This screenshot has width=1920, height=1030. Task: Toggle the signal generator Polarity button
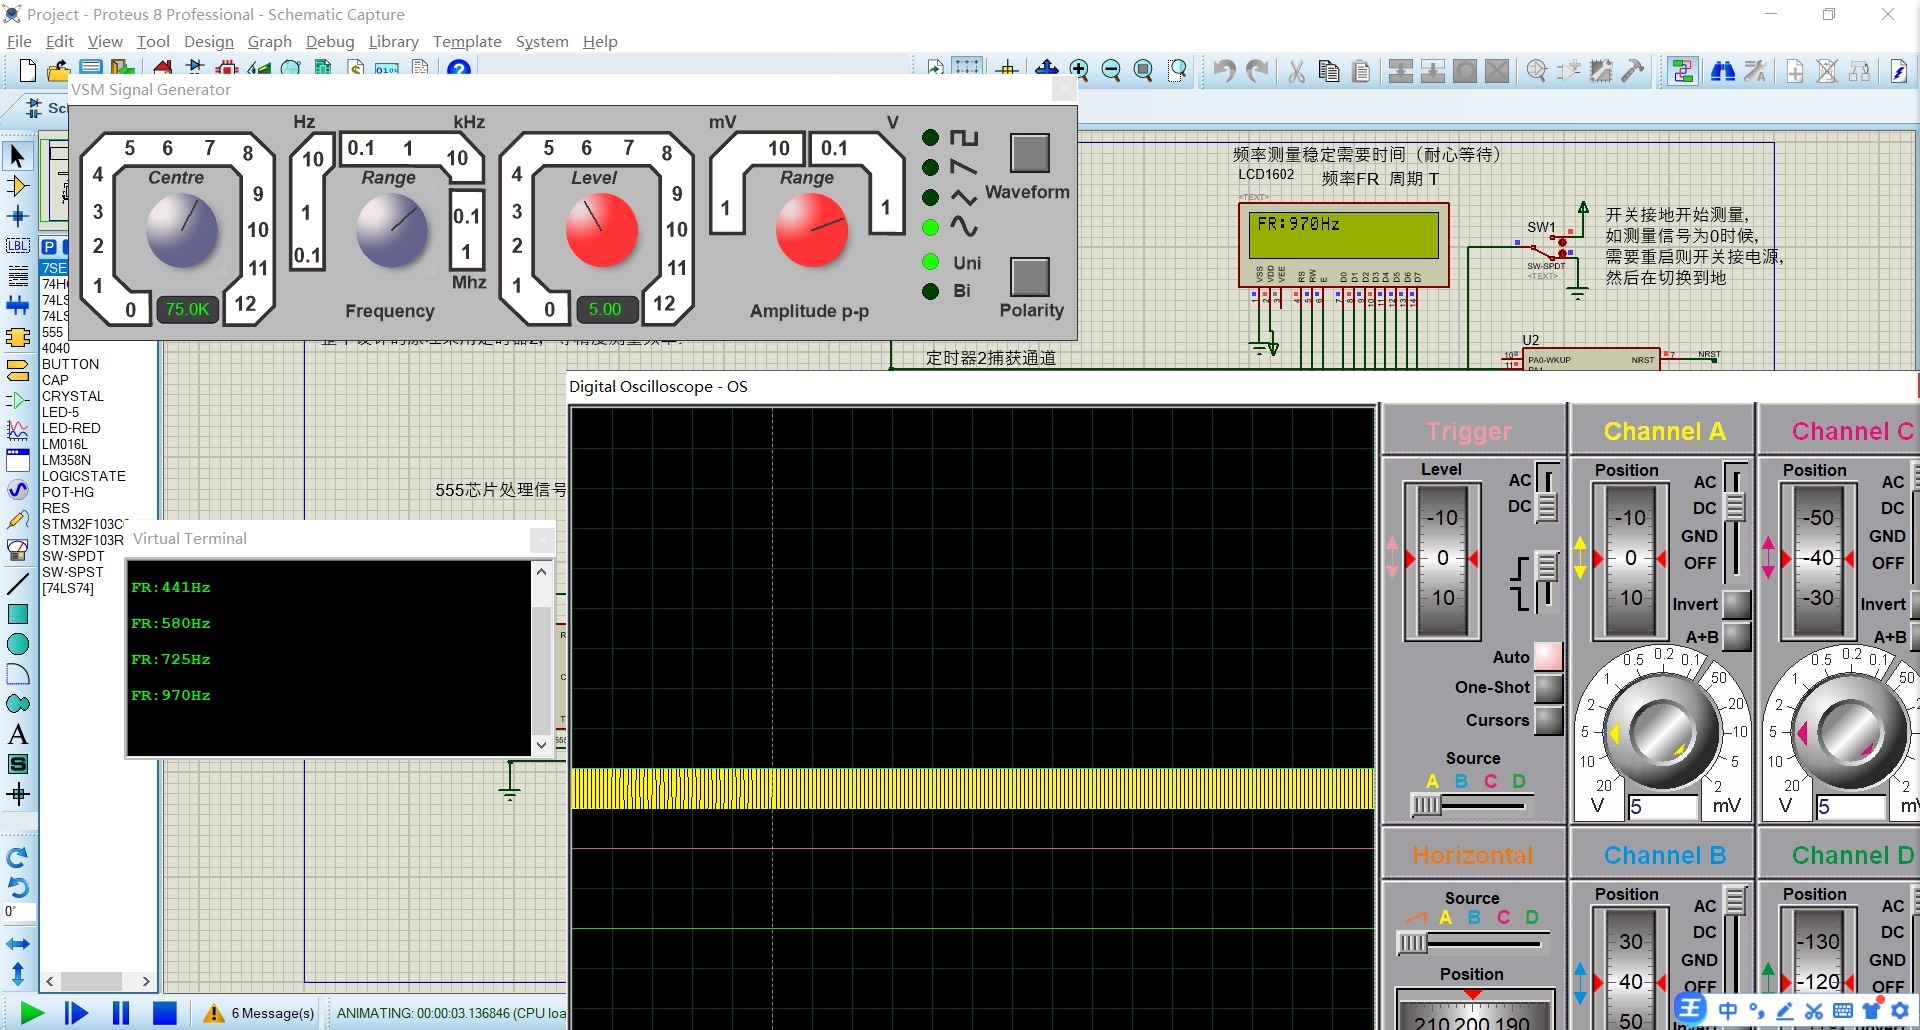click(1029, 277)
